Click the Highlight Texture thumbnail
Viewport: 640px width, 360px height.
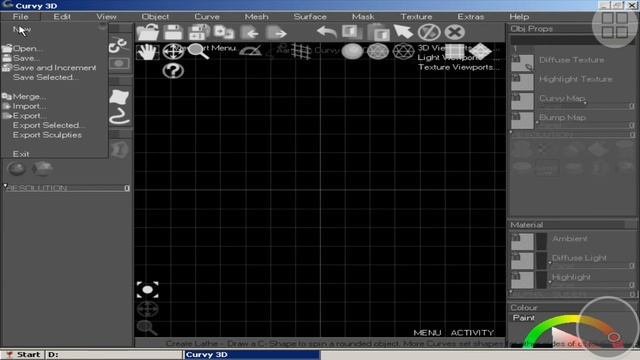click(x=522, y=82)
